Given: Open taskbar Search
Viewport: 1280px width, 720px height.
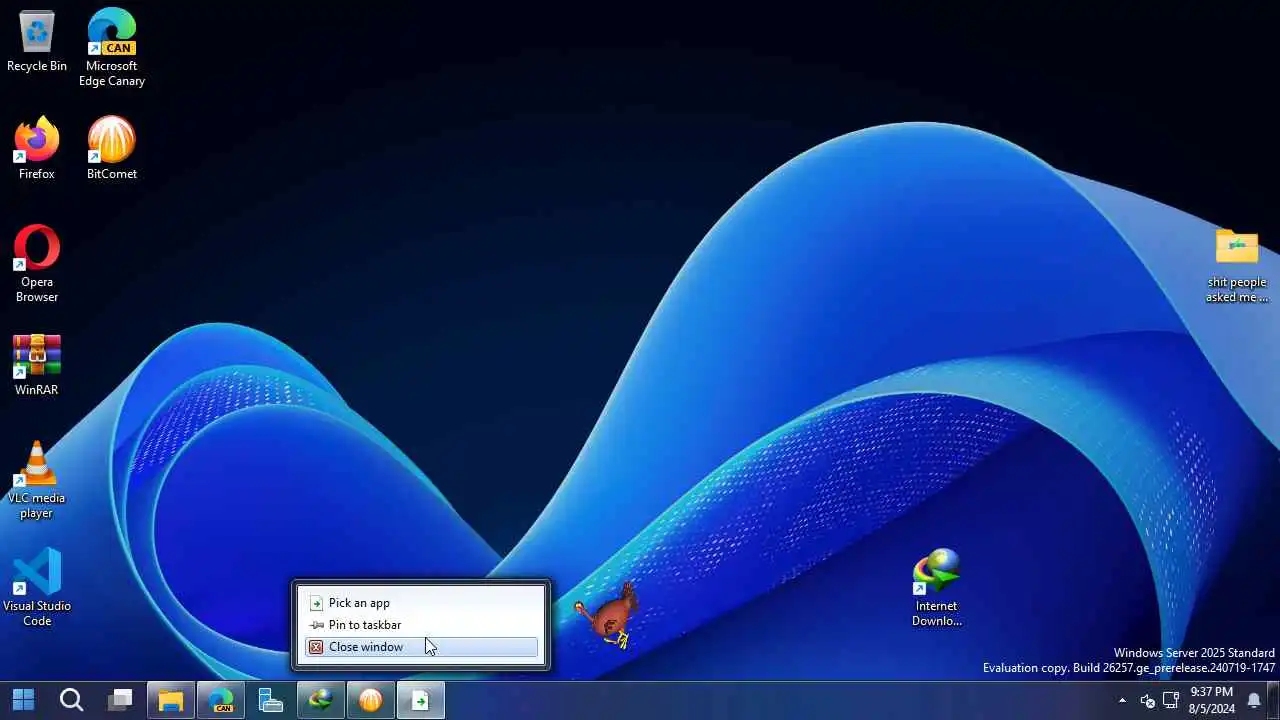Looking at the screenshot, I should point(71,700).
